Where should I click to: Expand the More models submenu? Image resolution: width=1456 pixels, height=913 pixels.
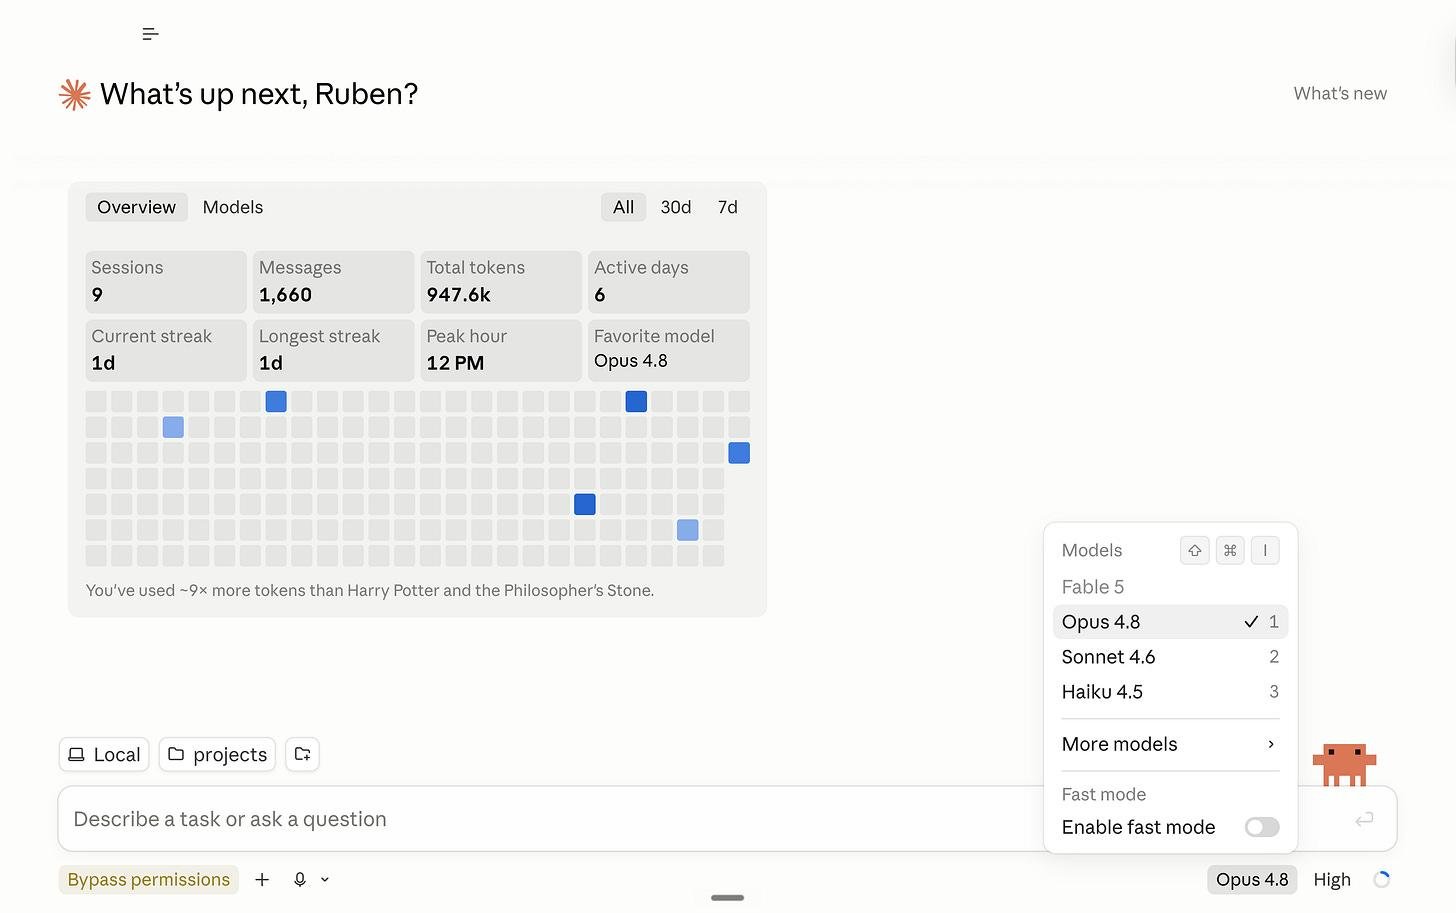pos(1170,744)
